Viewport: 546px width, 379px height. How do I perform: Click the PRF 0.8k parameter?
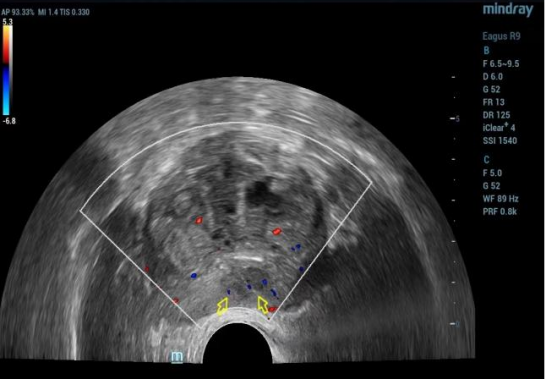tap(500, 211)
